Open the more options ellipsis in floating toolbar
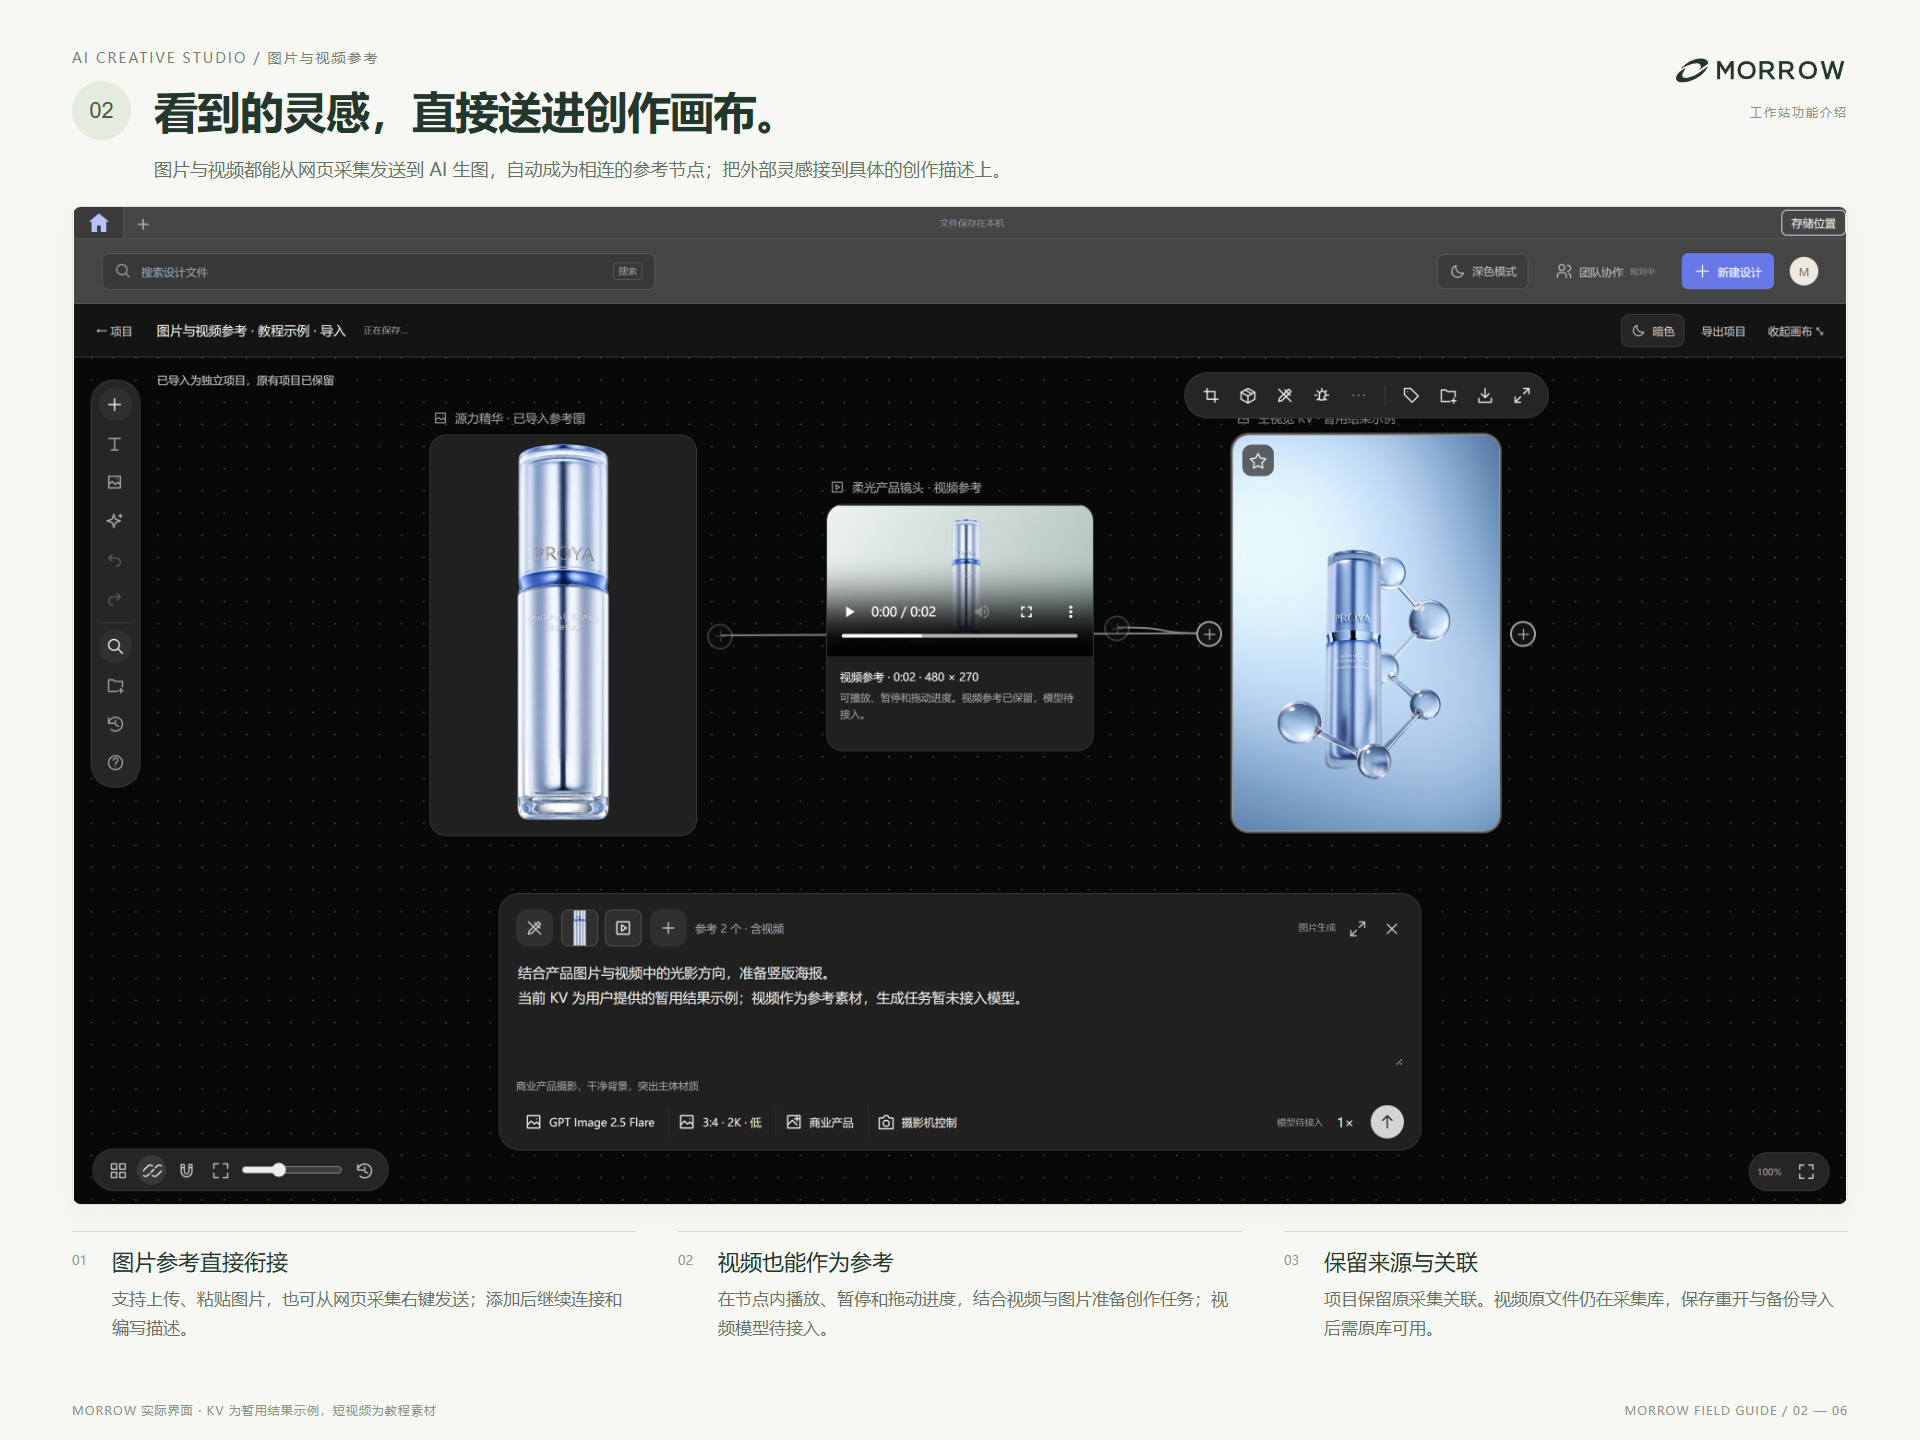The height and width of the screenshot is (1440, 1920). [x=1359, y=395]
